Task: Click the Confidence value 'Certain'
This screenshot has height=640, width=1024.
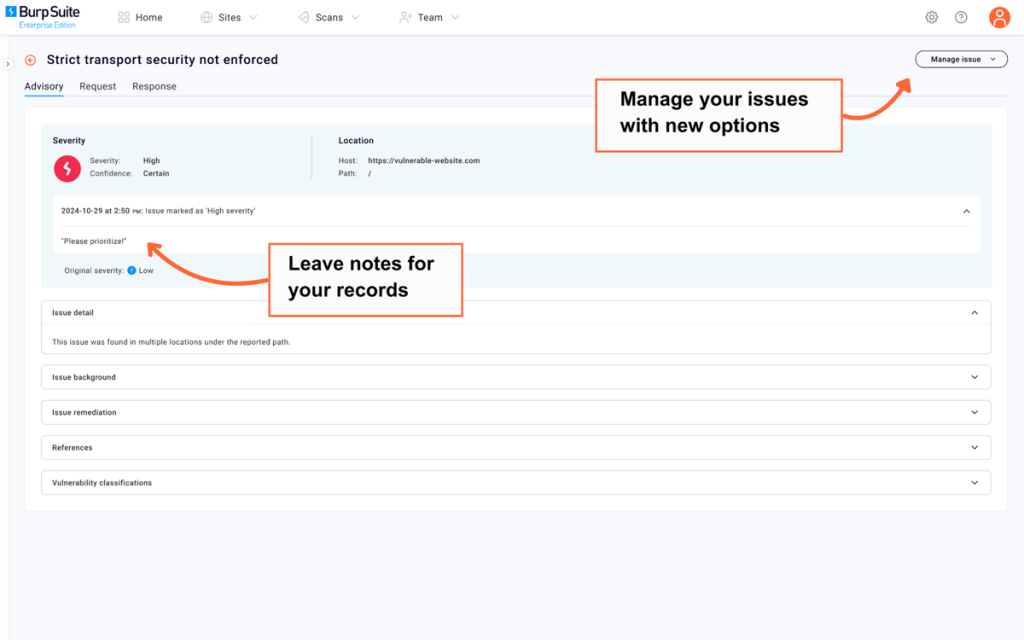Action: pyautogui.click(x=156, y=174)
